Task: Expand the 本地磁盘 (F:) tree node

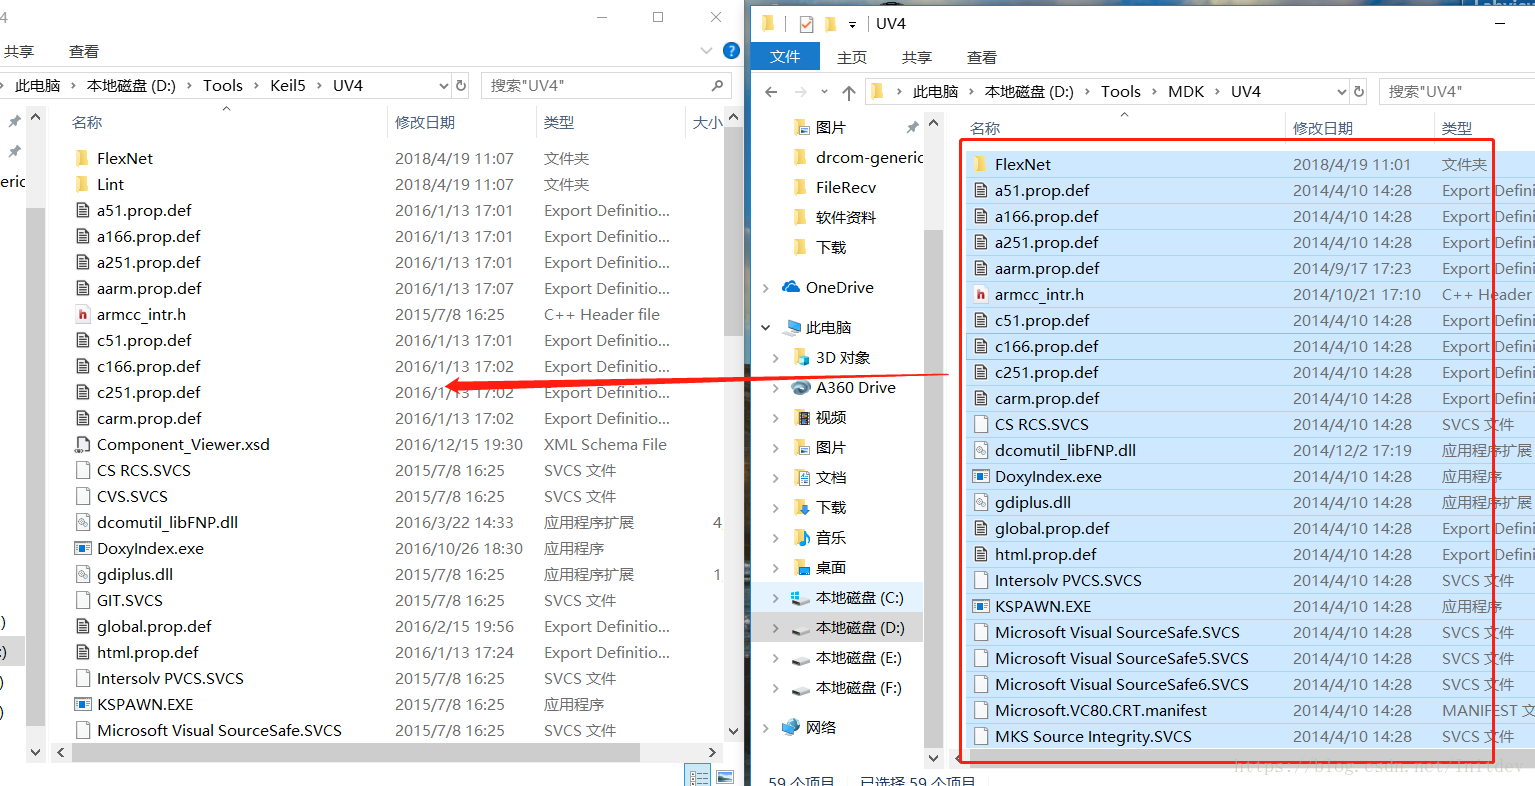Action: click(x=776, y=688)
